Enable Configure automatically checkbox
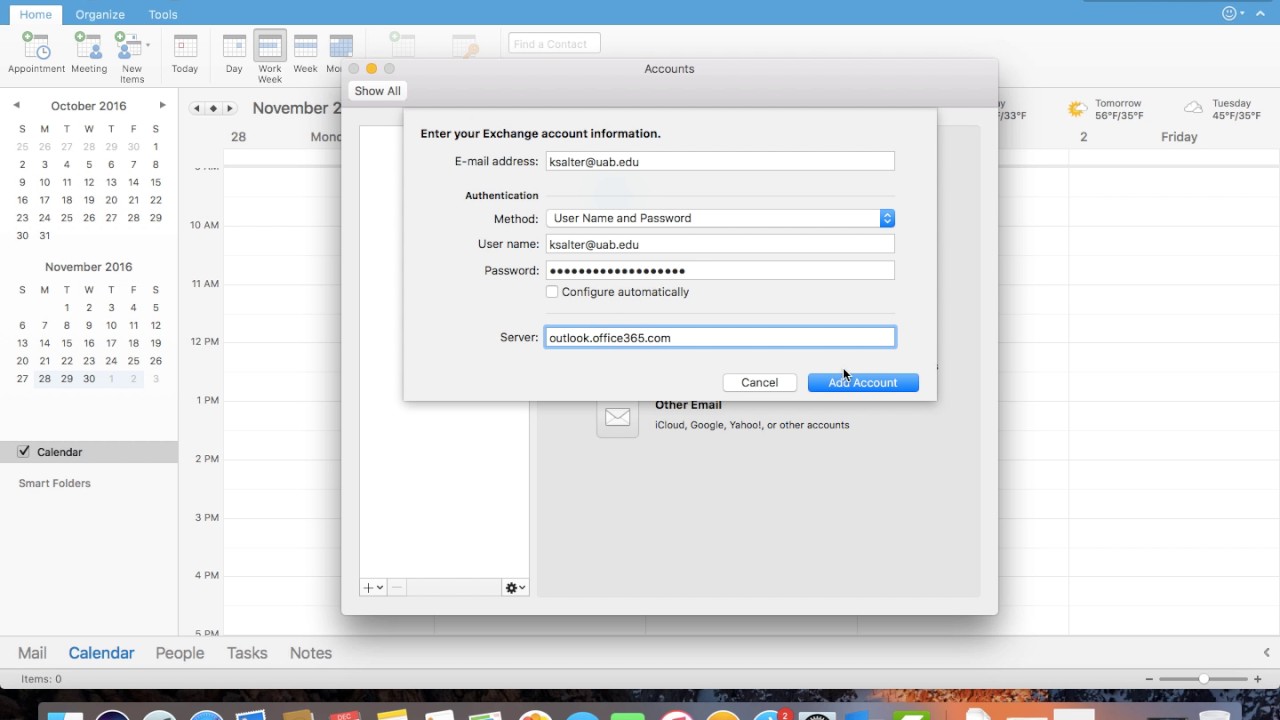Viewport: 1280px width, 720px height. click(x=552, y=292)
